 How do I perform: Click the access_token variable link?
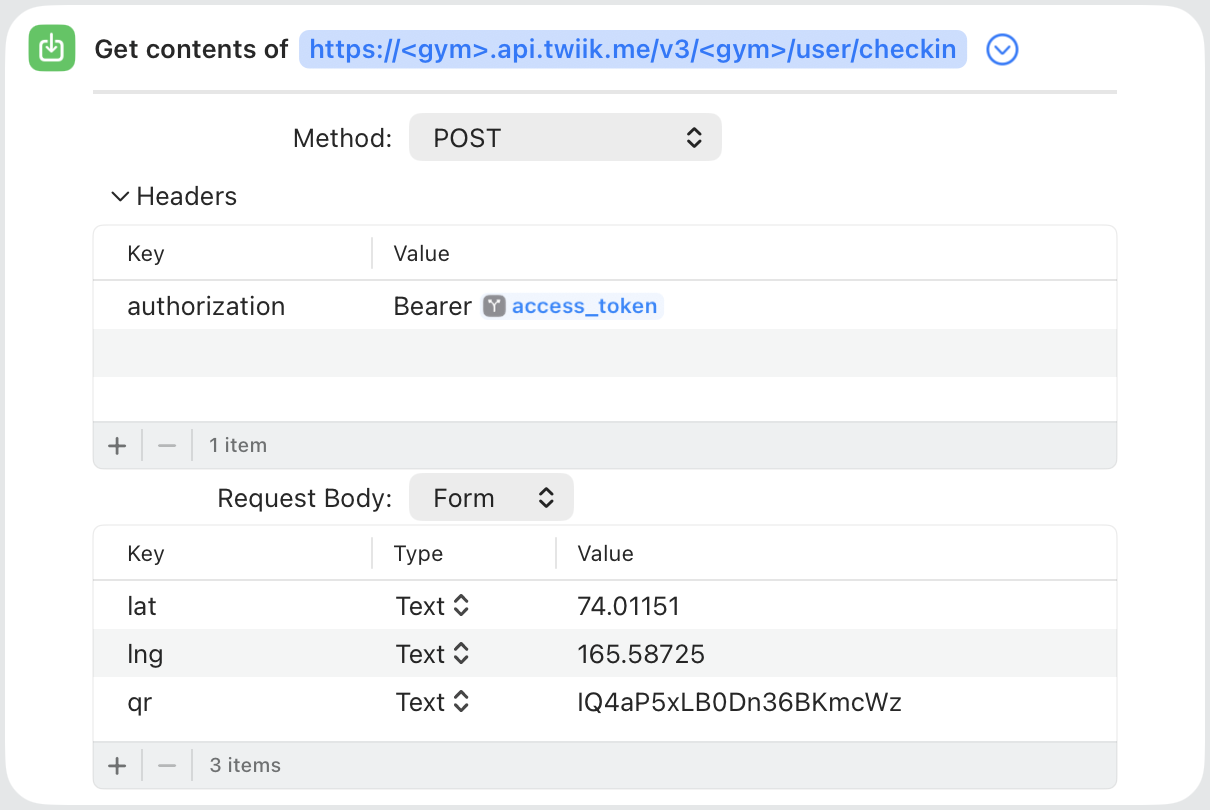coord(585,306)
